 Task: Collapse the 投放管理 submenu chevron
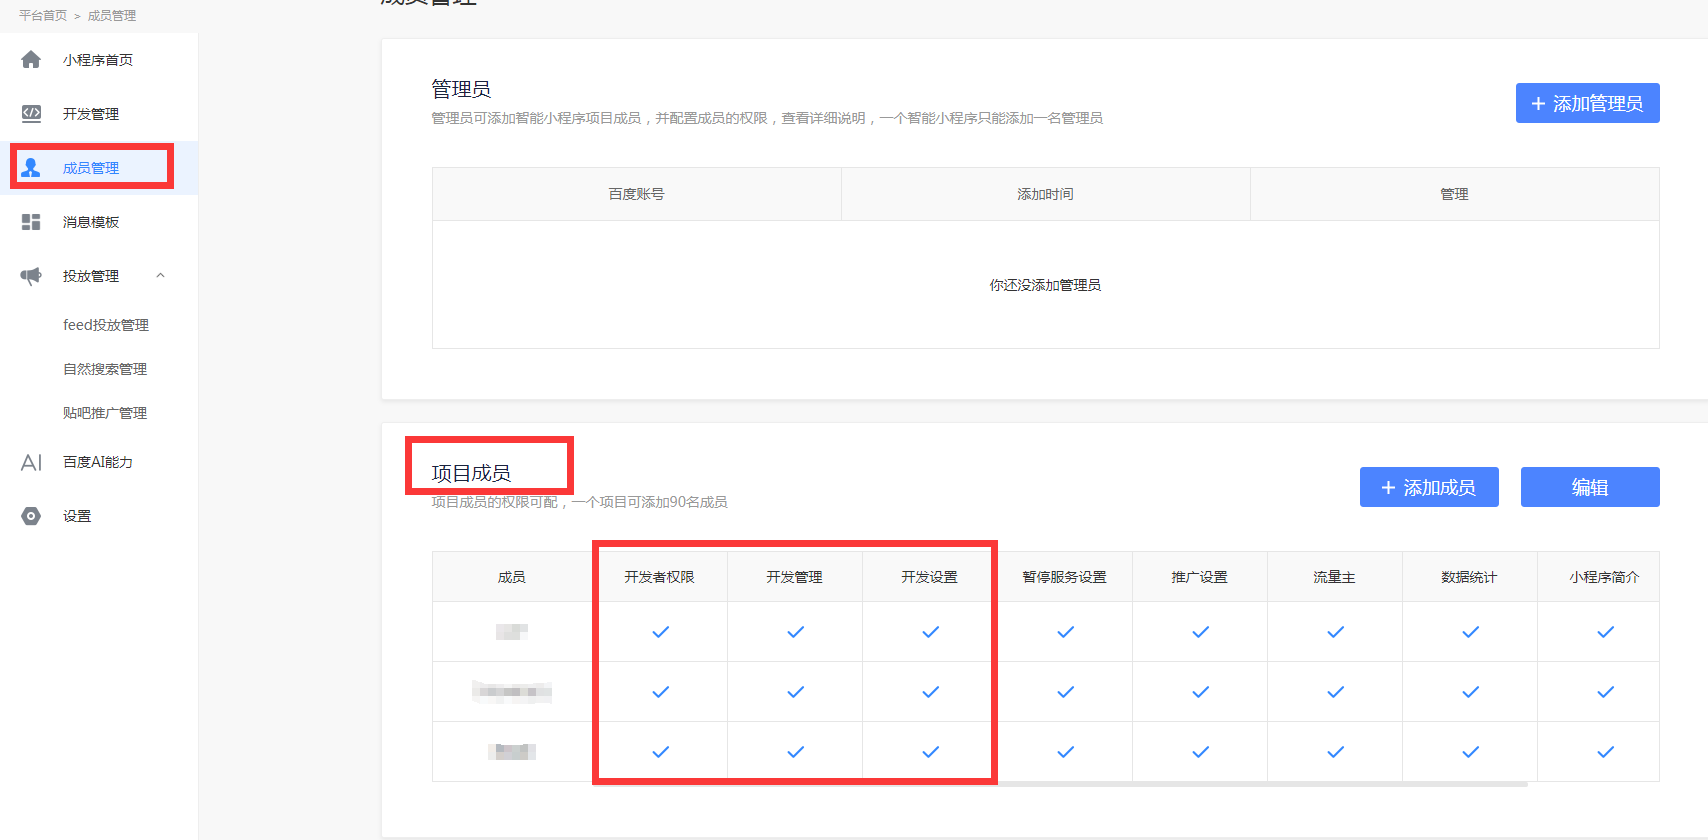tap(160, 276)
